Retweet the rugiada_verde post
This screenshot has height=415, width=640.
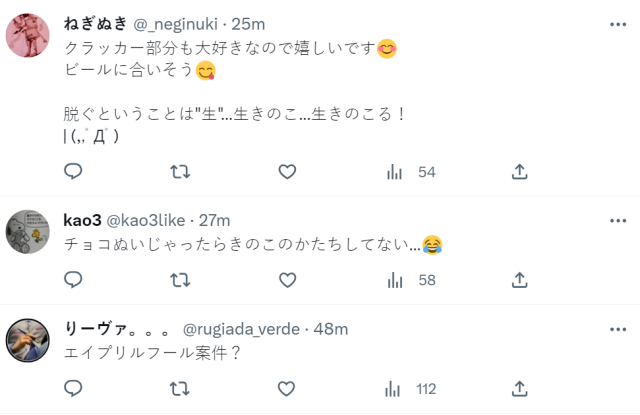(x=180, y=388)
